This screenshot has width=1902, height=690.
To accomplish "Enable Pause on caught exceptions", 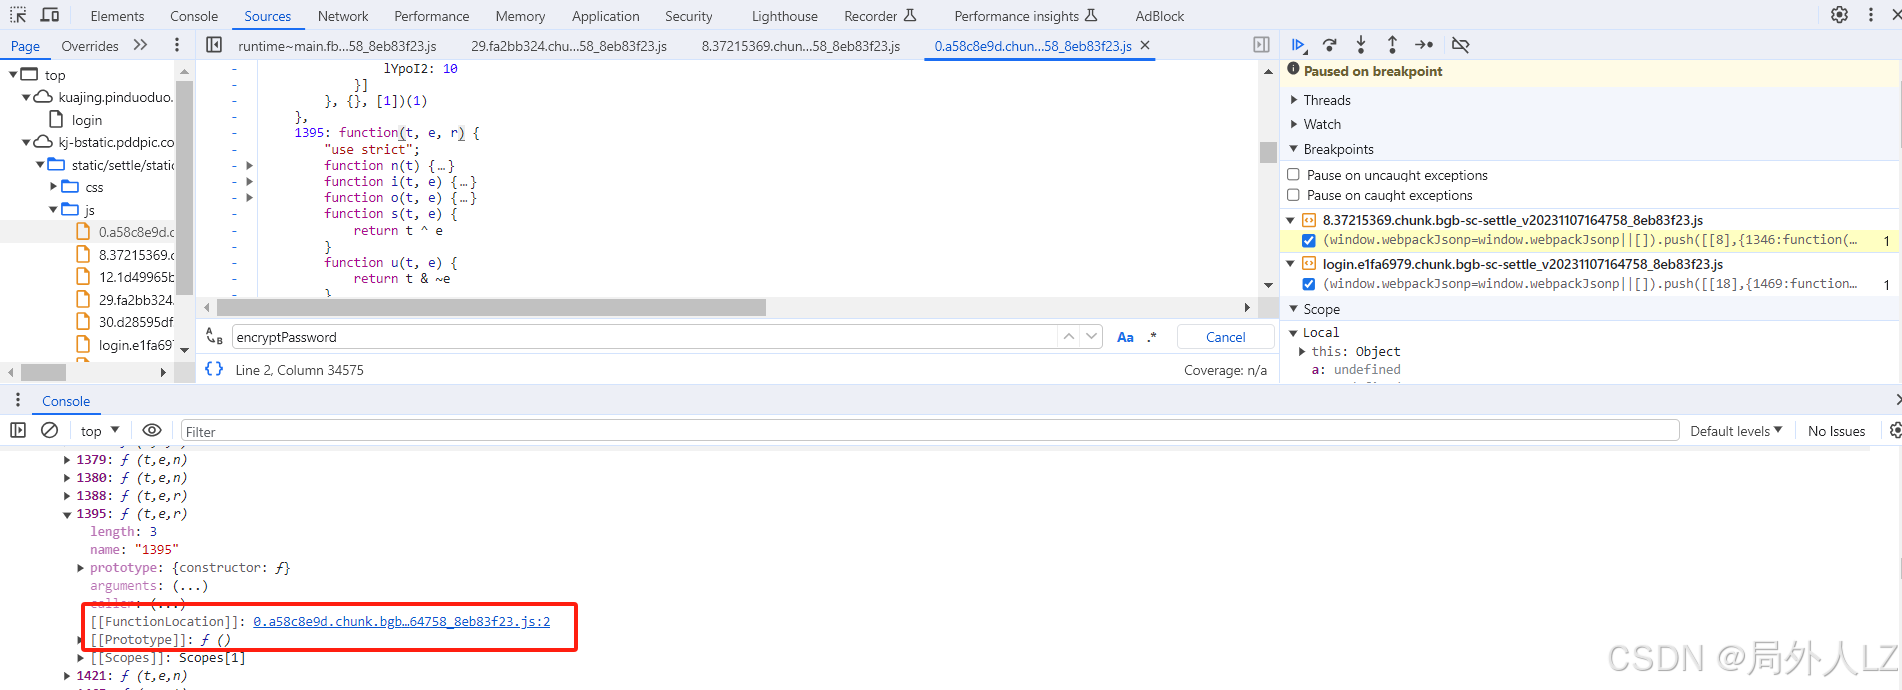I will coord(1293,195).
